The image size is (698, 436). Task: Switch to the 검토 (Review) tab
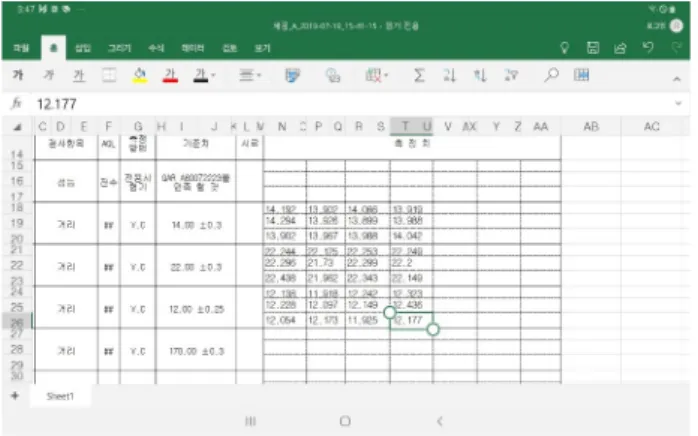pos(229,48)
